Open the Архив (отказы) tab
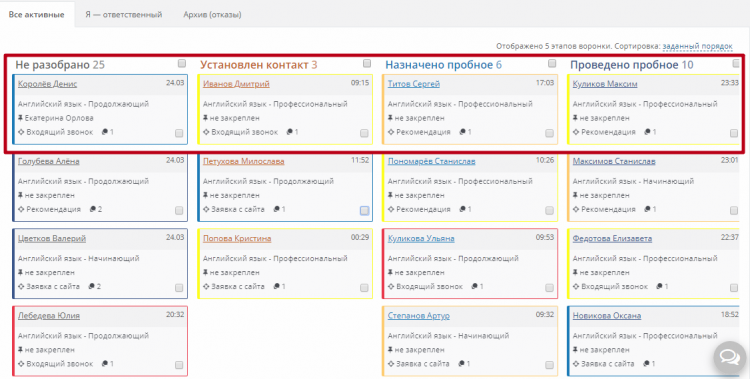Screen dimensions: 750x379 212,14
